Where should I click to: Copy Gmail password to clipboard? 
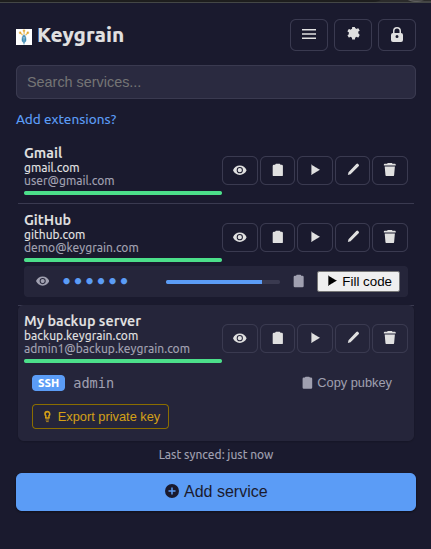(277, 171)
